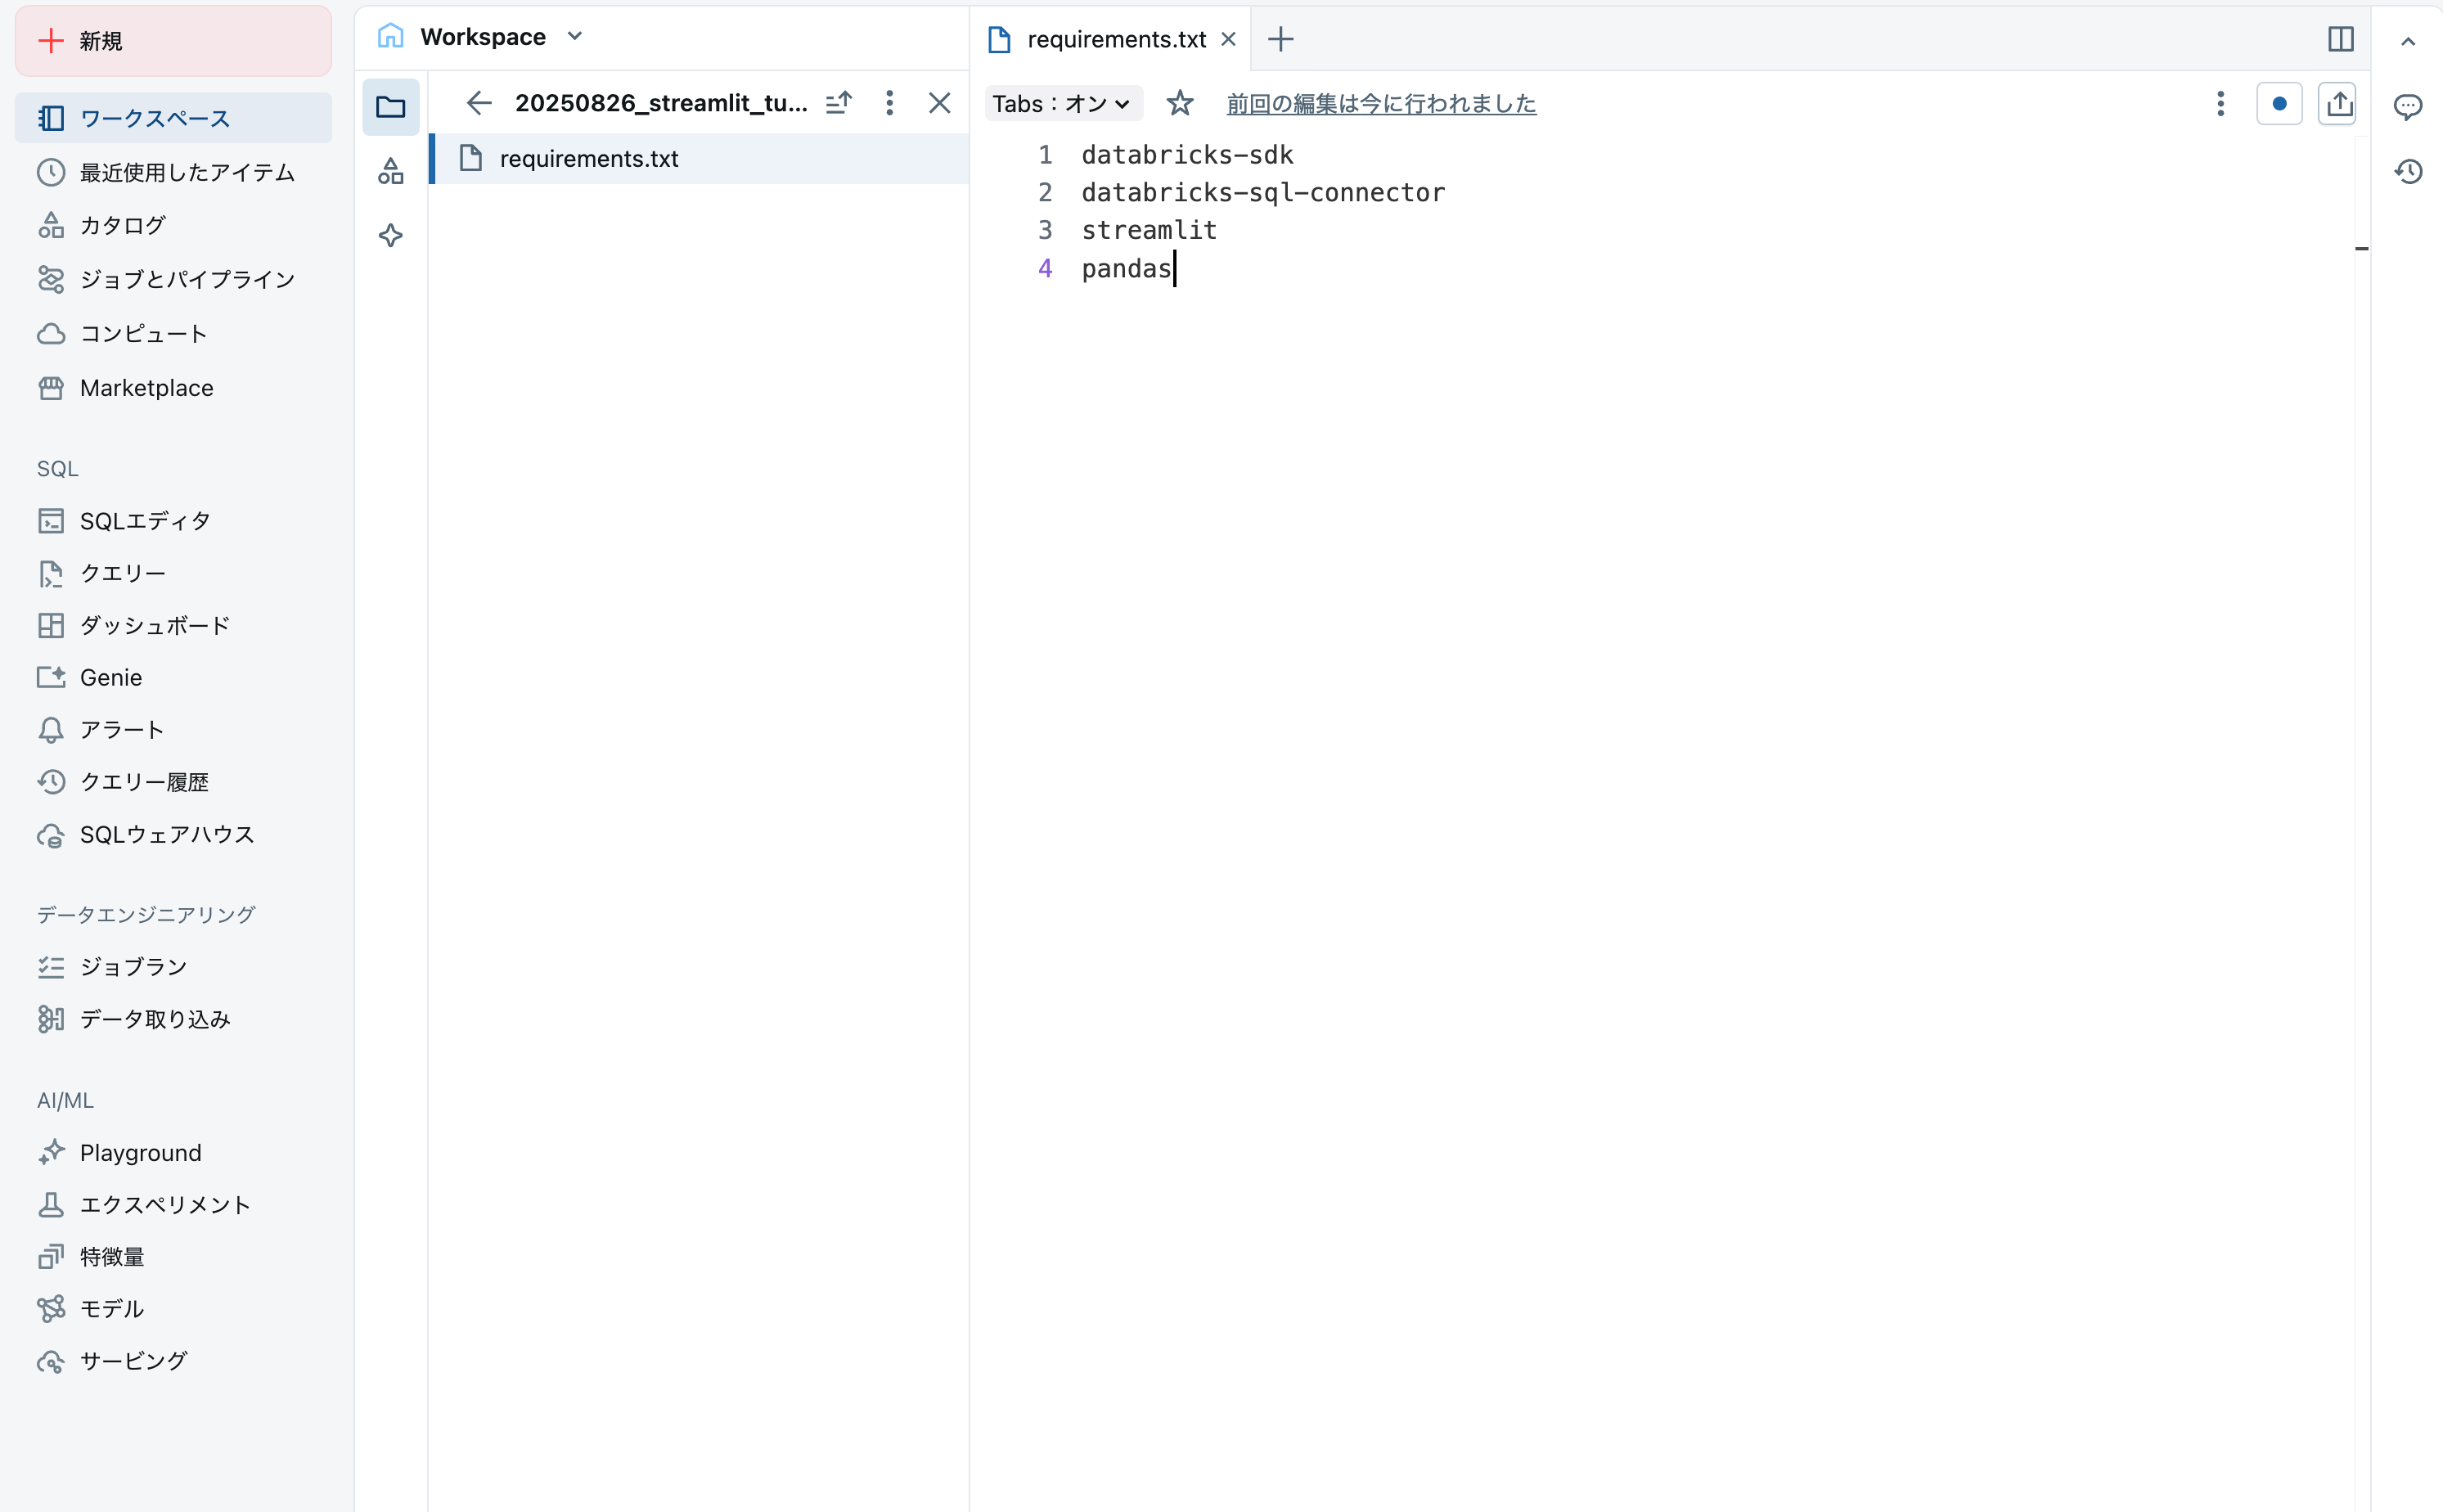Open the Tabs:オン dropdown
This screenshot has width=2443, height=1512.
[x=1062, y=103]
